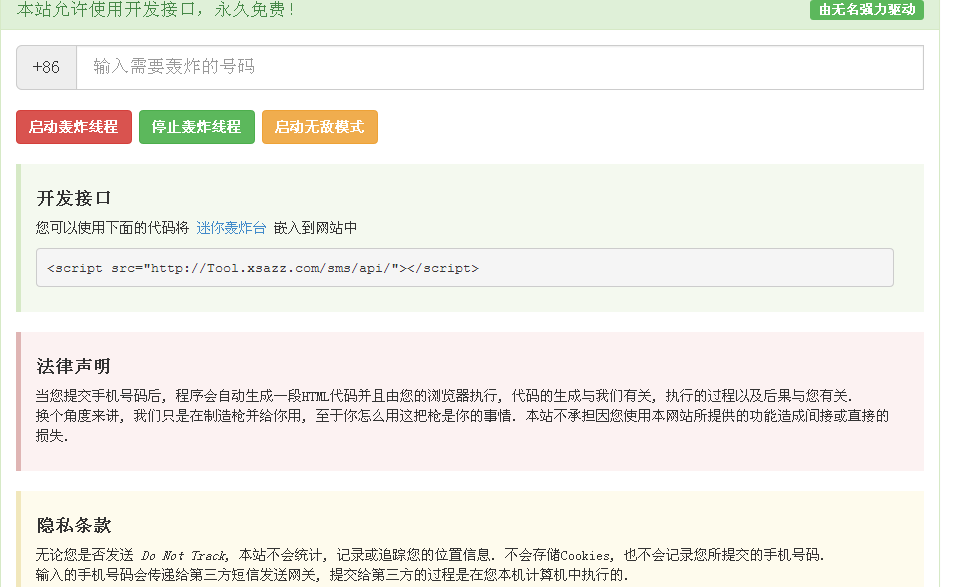Click the 开发接口 heading
This screenshot has width=967, height=587.
click(74, 198)
